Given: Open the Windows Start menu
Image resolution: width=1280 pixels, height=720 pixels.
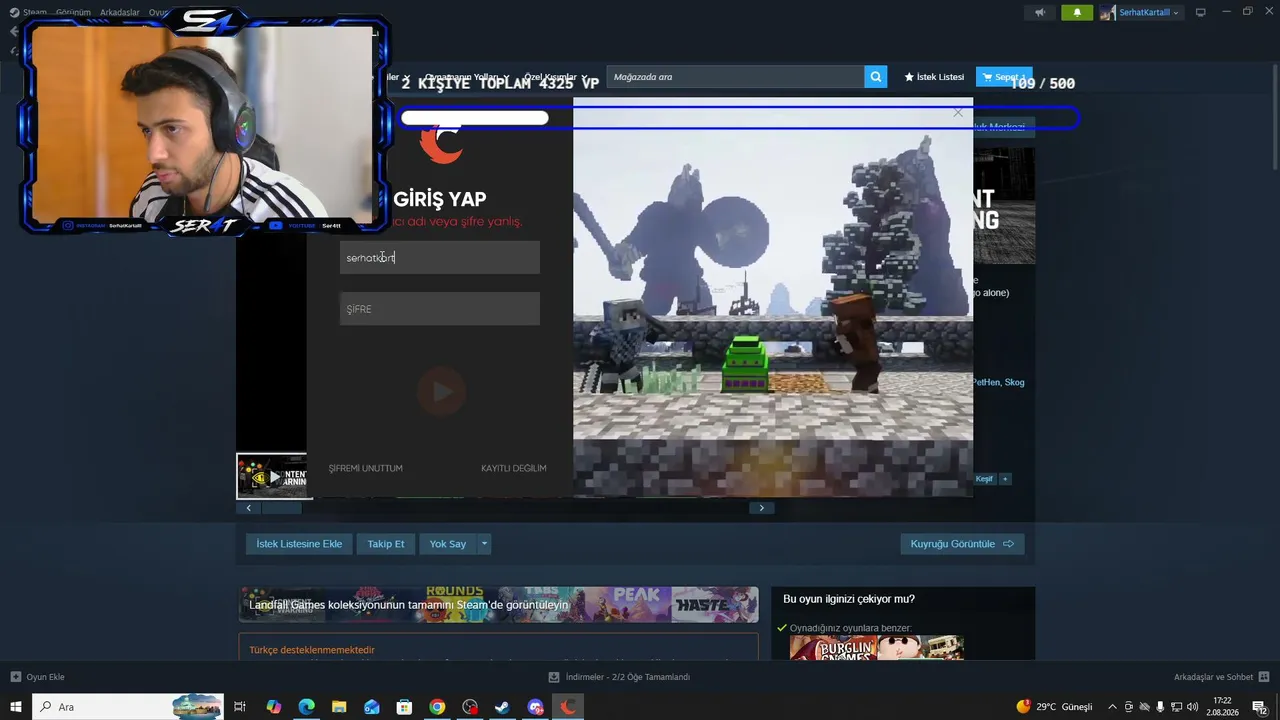Looking at the screenshot, I should tap(16, 707).
